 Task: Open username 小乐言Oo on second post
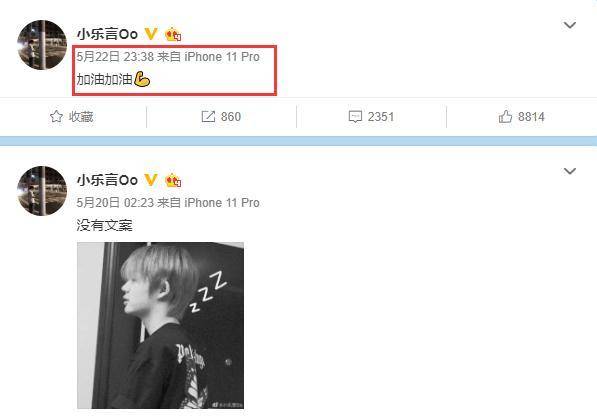pyautogui.click(x=107, y=180)
